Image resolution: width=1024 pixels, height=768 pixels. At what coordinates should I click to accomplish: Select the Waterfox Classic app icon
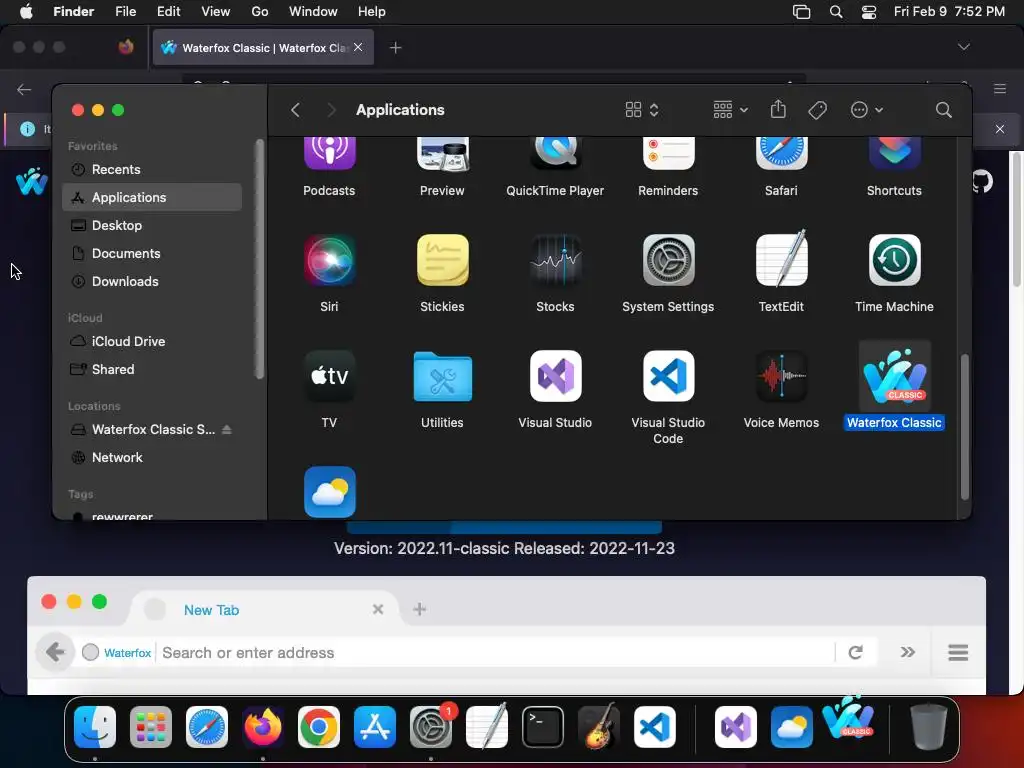click(894, 376)
